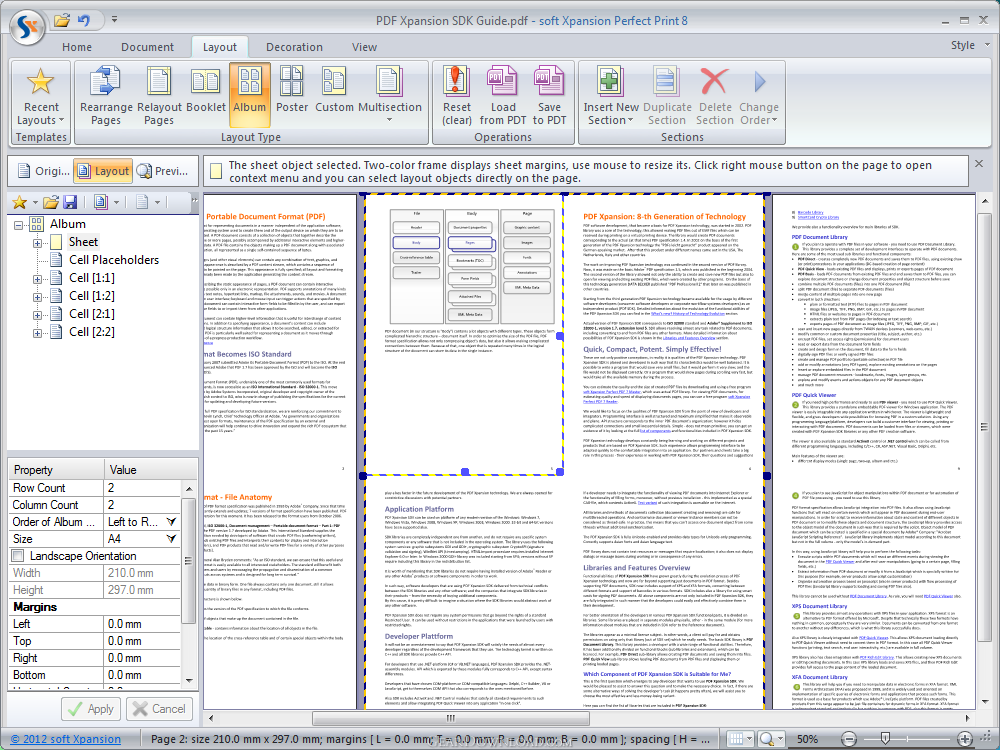This screenshot has height=750, width=1000.
Task: Open the Size A4 dropdown
Action: [171, 539]
